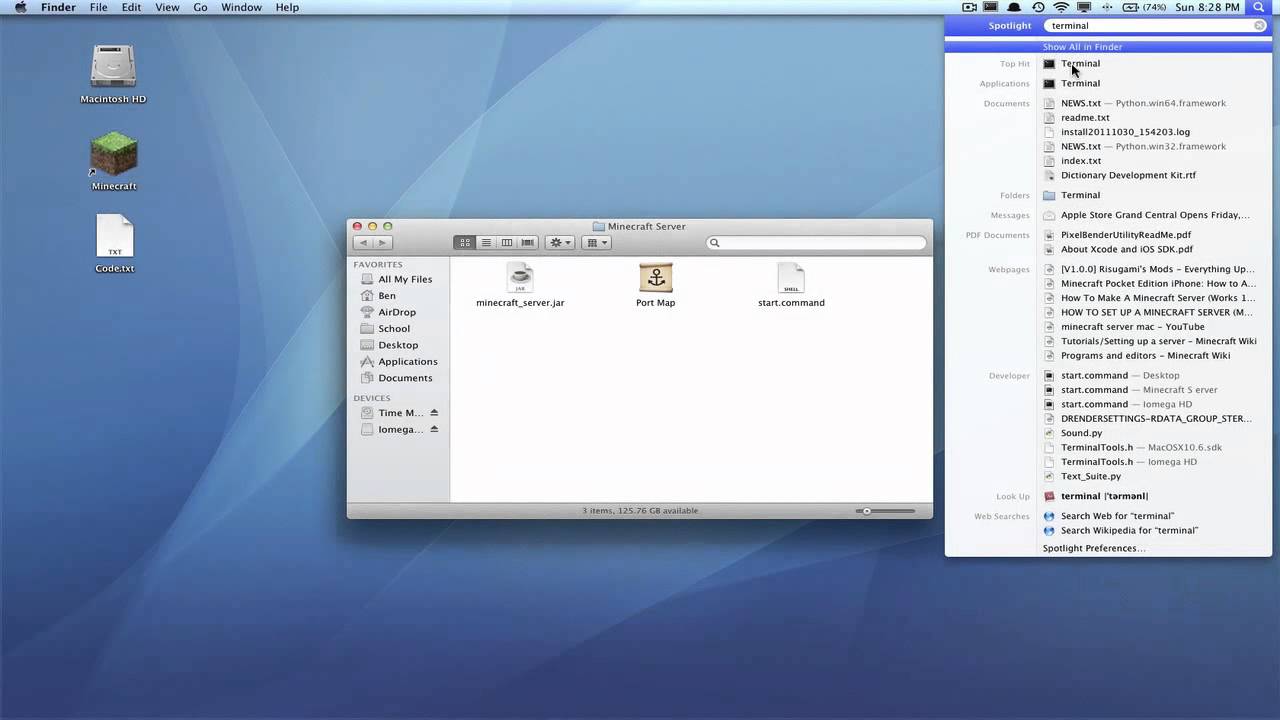Open the item arrangement dropdown
This screenshot has height=720, width=1280.
point(596,243)
